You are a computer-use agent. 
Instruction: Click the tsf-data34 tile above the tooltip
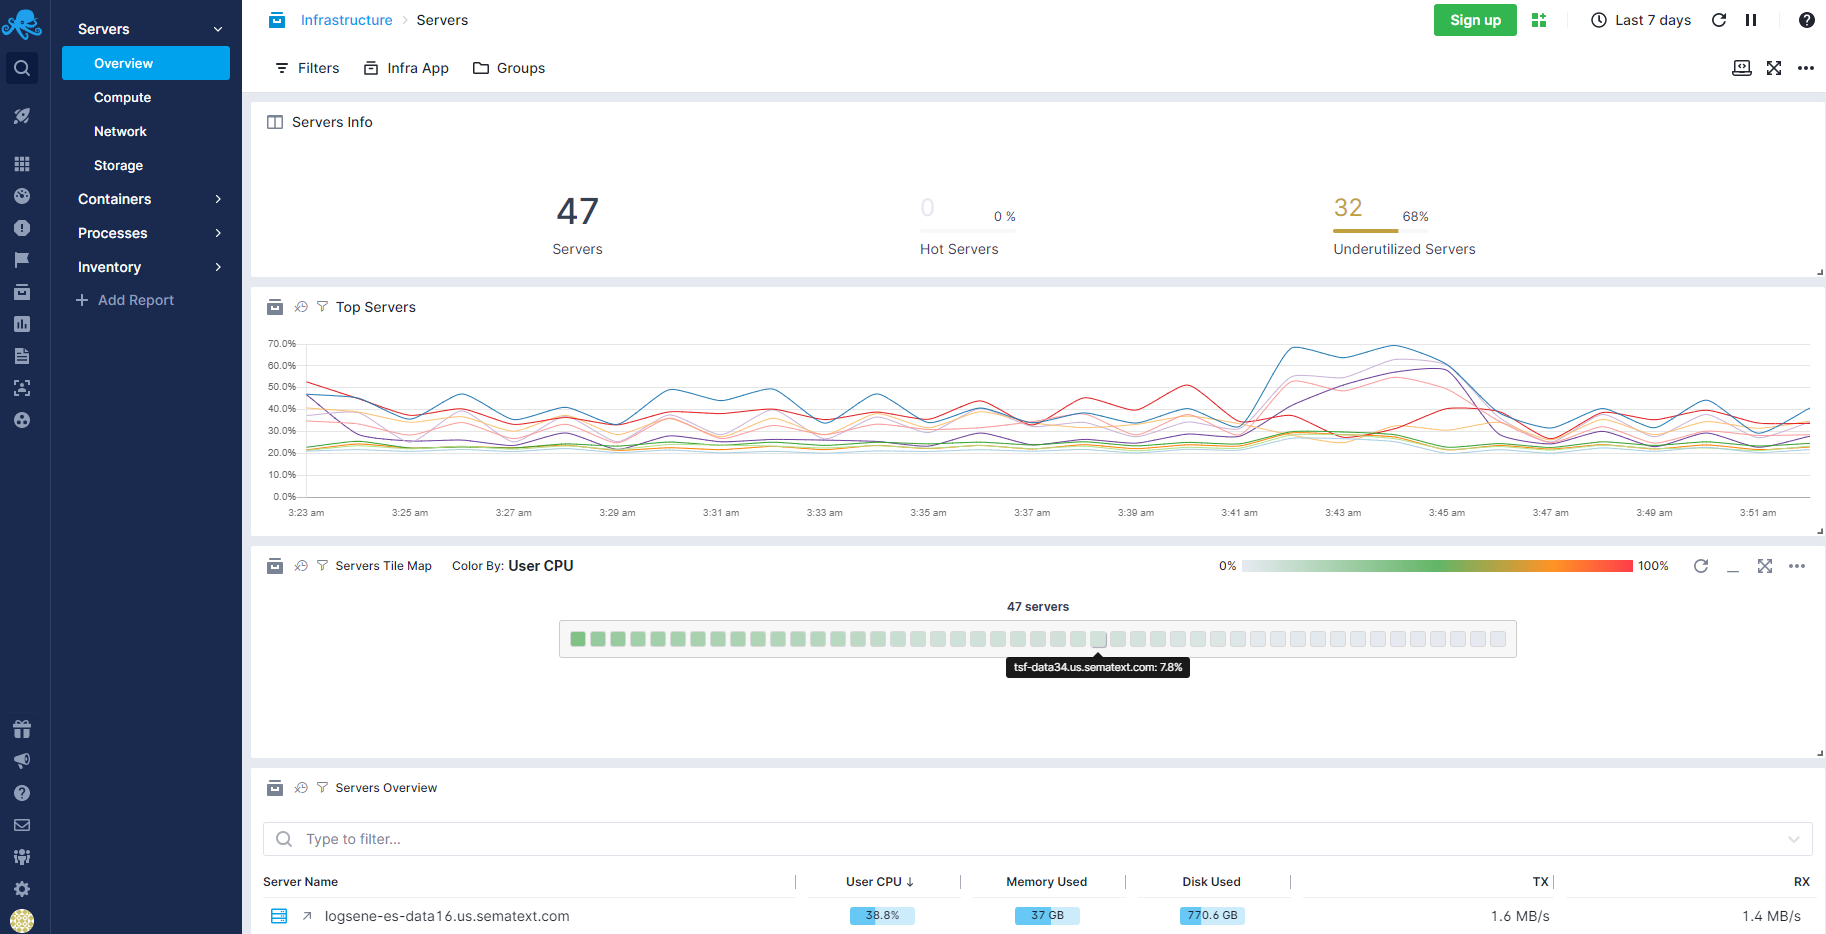click(1098, 639)
